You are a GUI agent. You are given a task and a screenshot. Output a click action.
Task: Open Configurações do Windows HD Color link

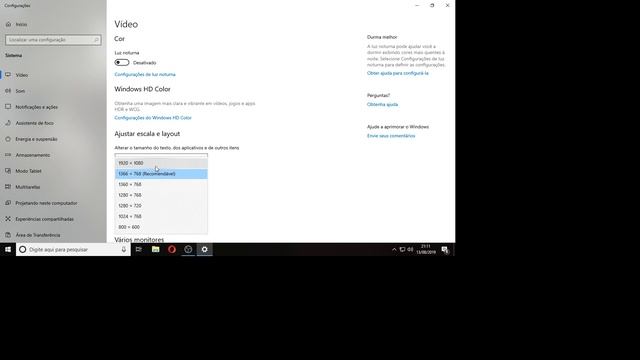(153, 118)
